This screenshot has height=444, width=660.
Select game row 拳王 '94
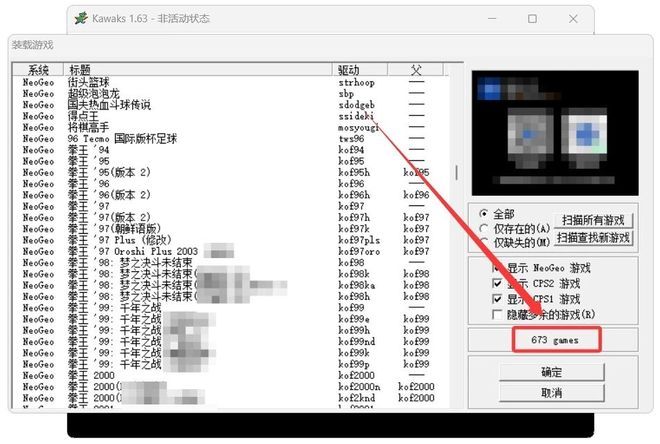[230, 150]
